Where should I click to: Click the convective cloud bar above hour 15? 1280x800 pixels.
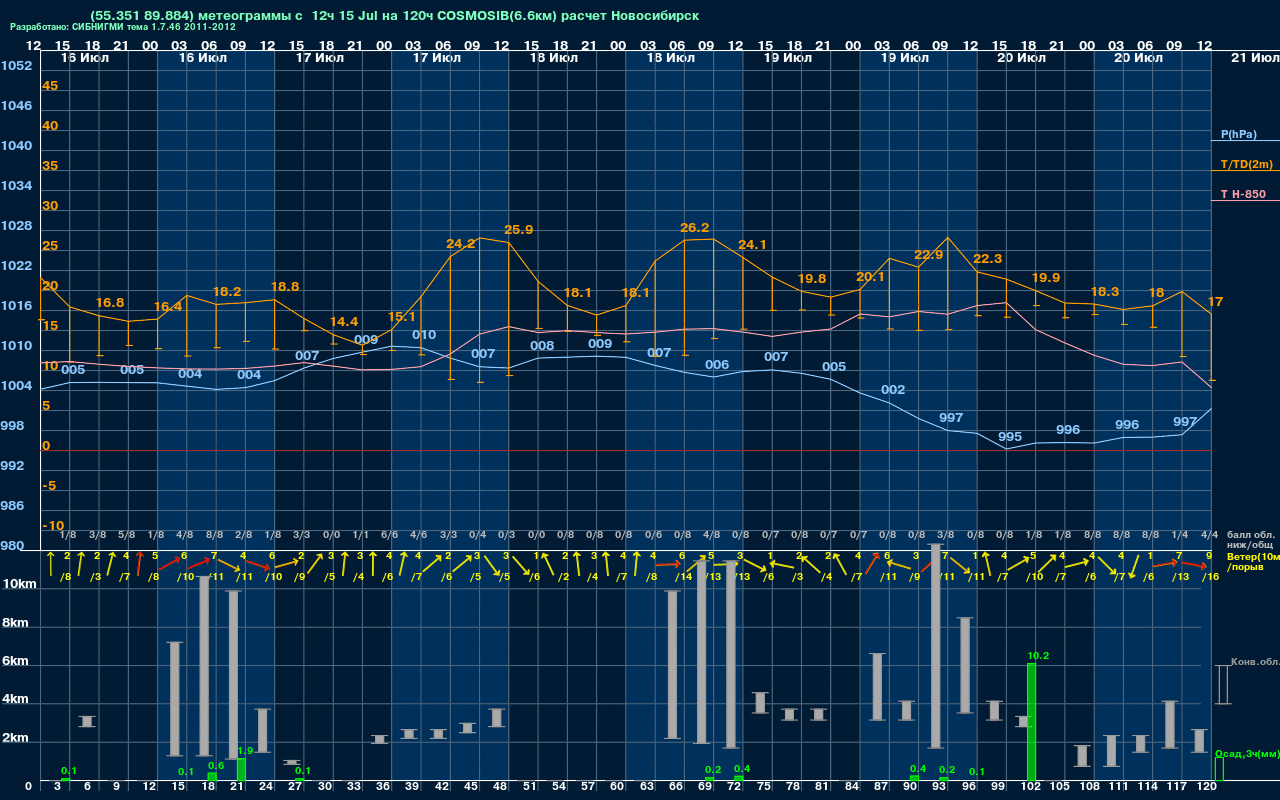click(175, 699)
